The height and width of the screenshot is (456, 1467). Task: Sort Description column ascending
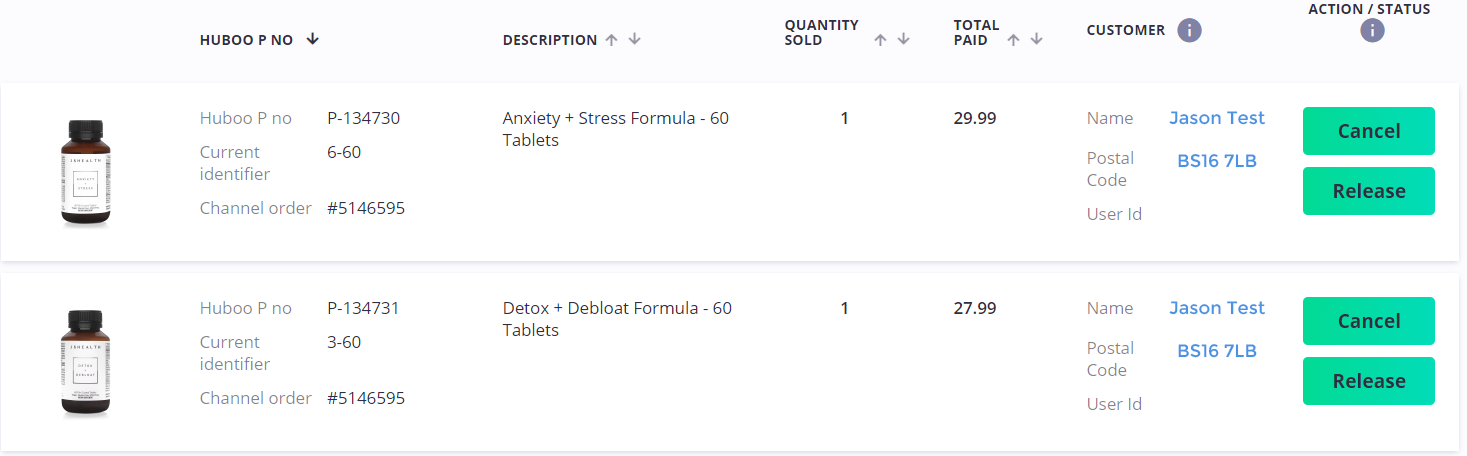(612, 40)
